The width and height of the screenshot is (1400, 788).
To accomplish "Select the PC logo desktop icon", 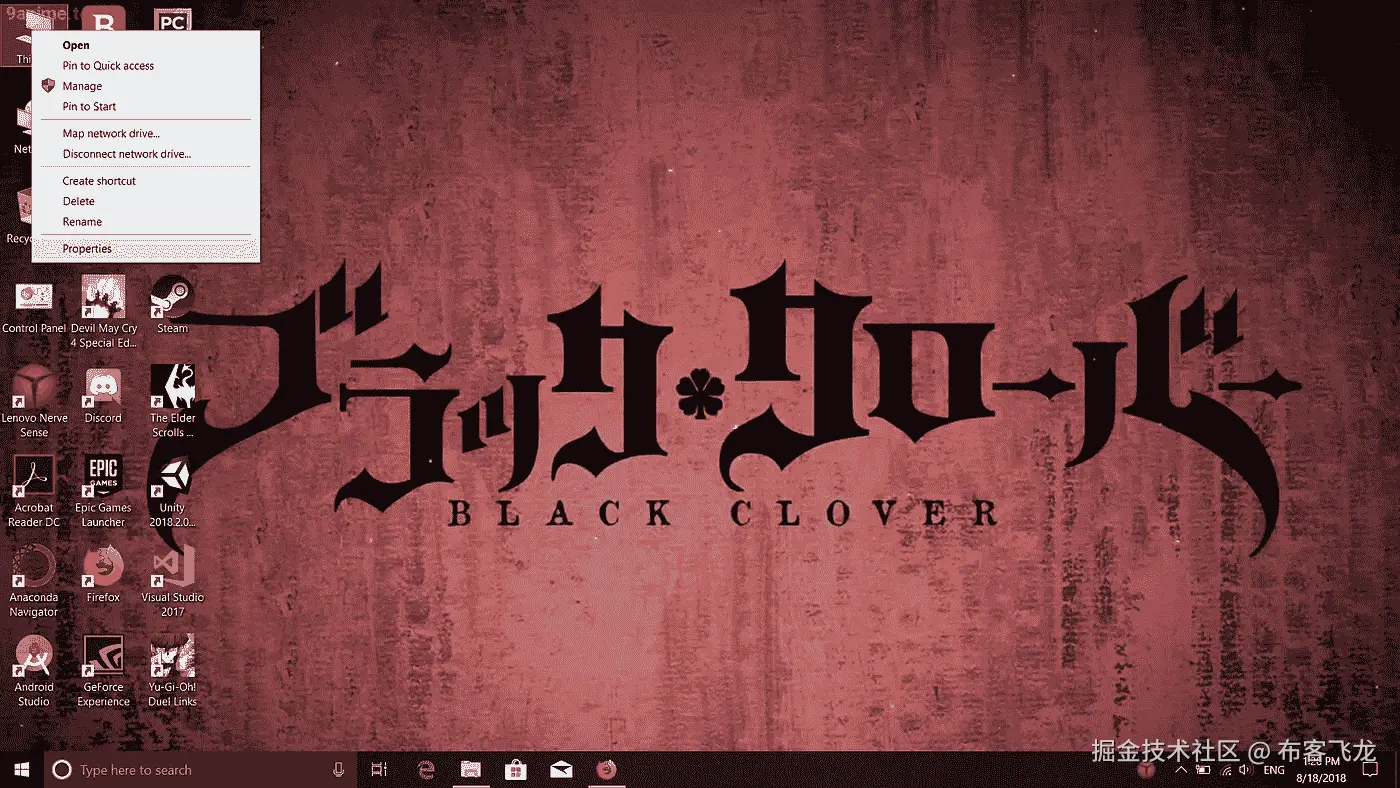I will point(173,20).
